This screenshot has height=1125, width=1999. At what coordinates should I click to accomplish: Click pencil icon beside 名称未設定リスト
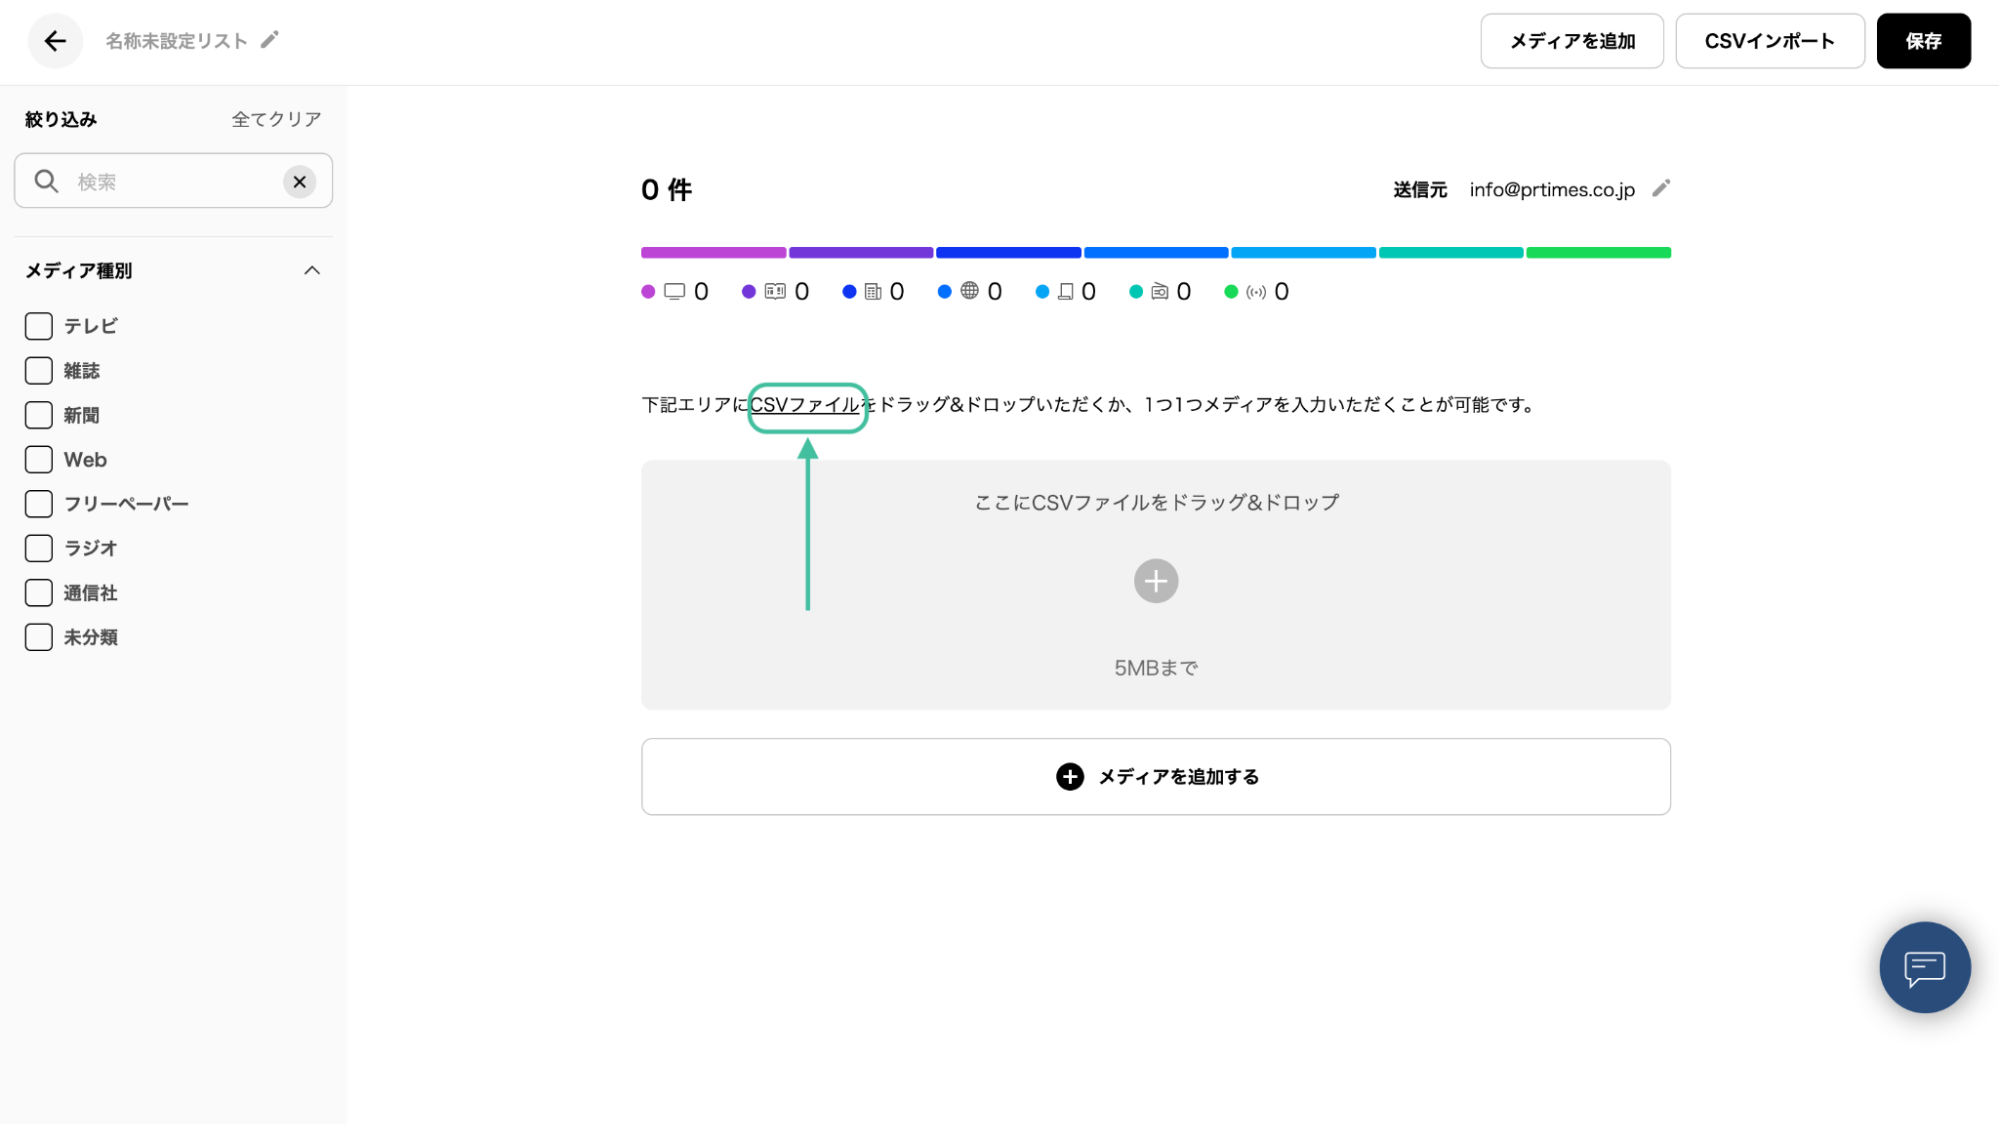tap(269, 40)
